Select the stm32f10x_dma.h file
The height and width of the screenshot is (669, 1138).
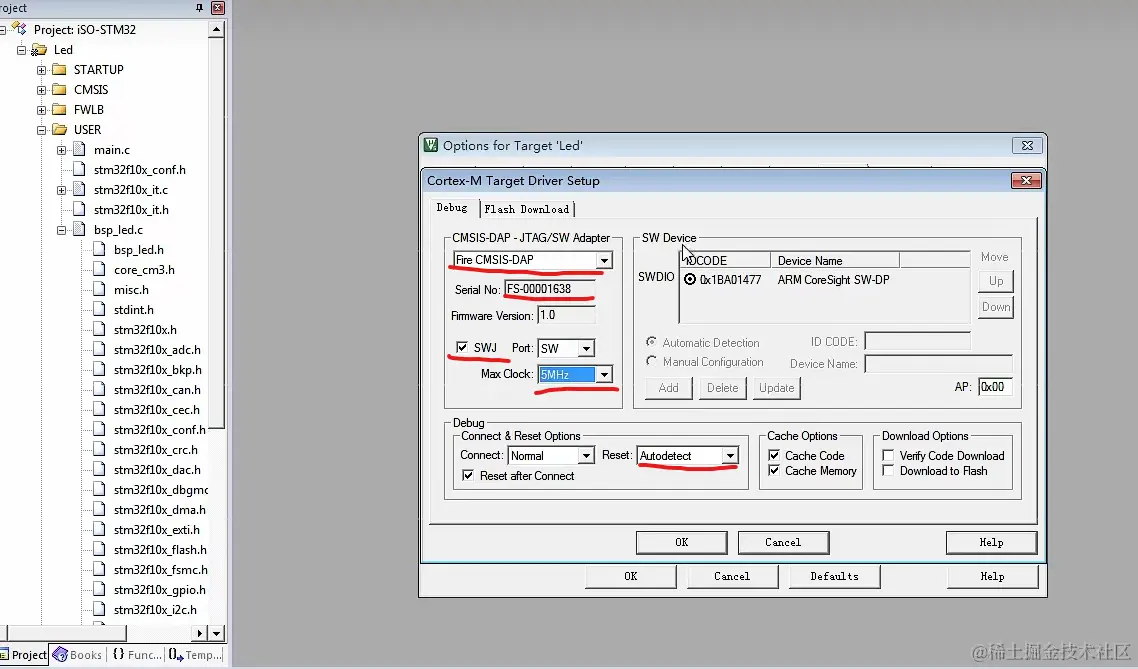click(159, 509)
